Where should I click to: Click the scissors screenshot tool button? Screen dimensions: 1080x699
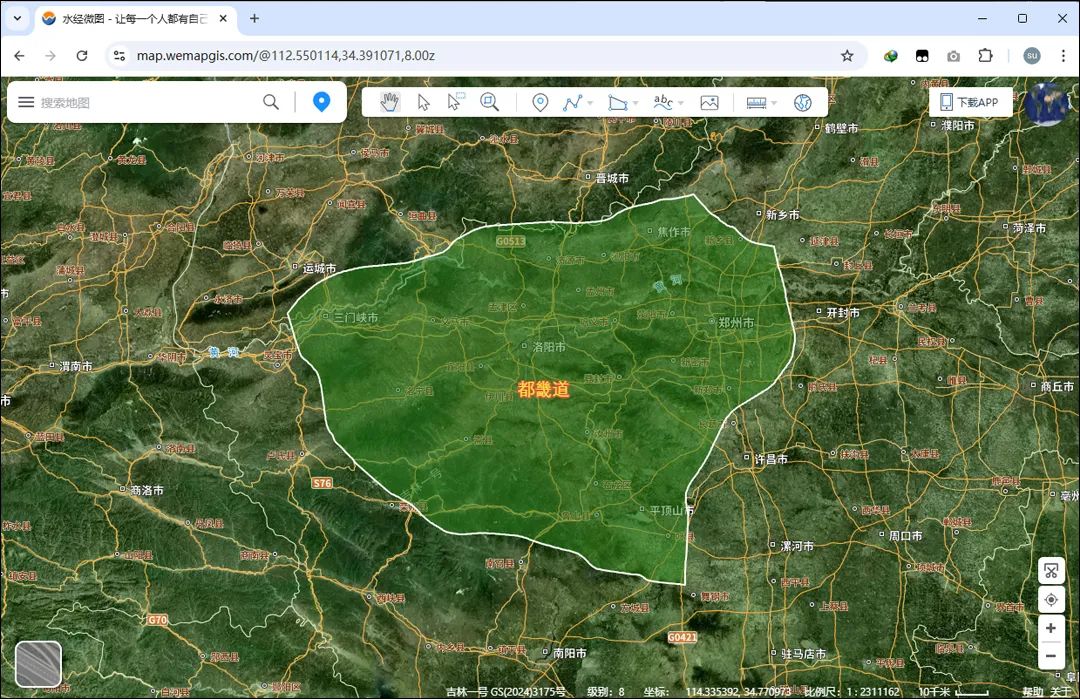click(x=1051, y=571)
